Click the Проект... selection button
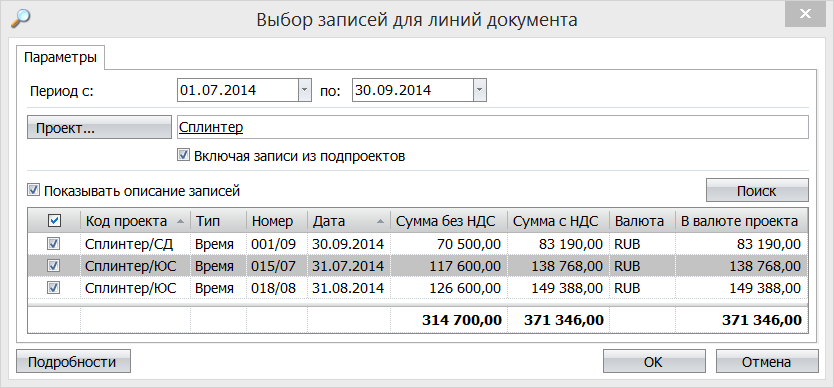This screenshot has height=388, width=834. [x=99, y=127]
